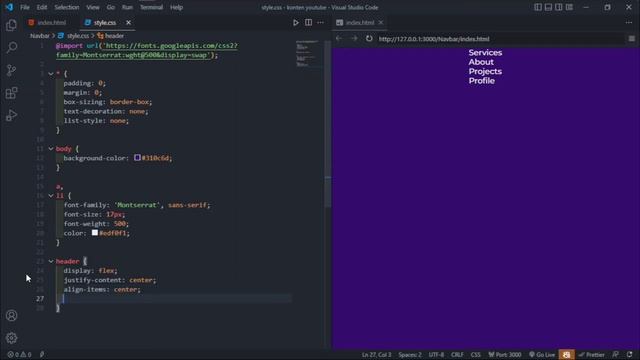Follow the About link in preview
The height and width of the screenshot is (360, 640).
coord(481,62)
